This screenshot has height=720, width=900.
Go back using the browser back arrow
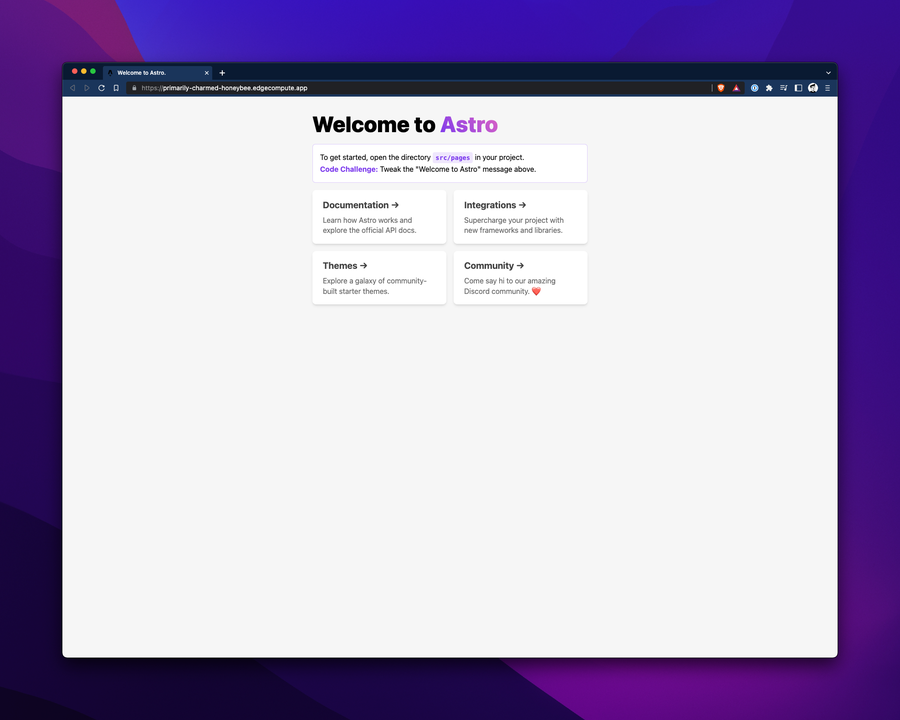click(x=72, y=88)
